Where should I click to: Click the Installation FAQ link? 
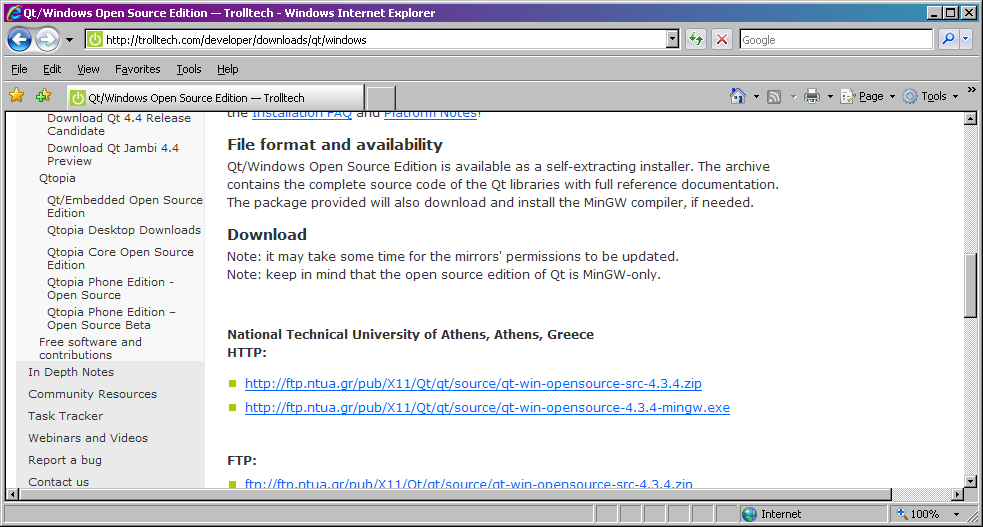(302, 113)
